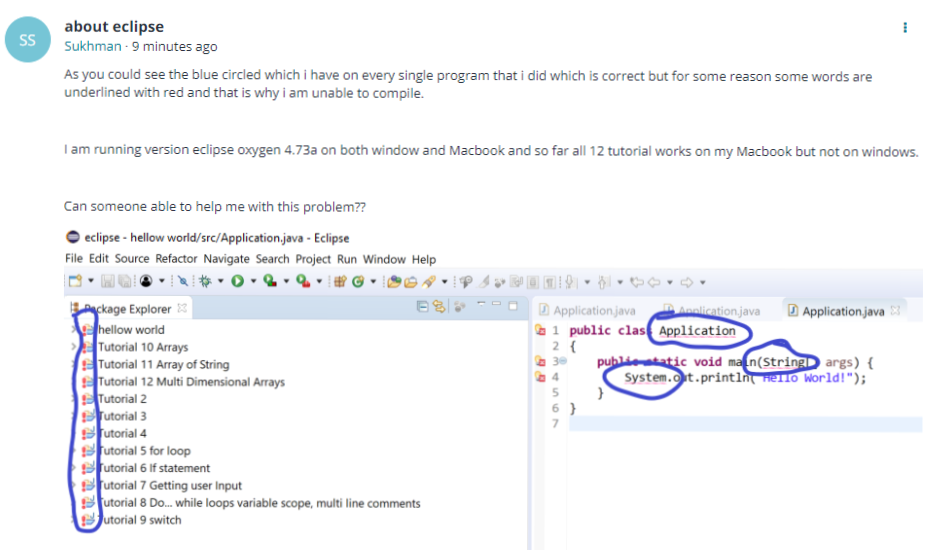
Task: Click the Coverage launch icon
Action: [x=270, y=280]
